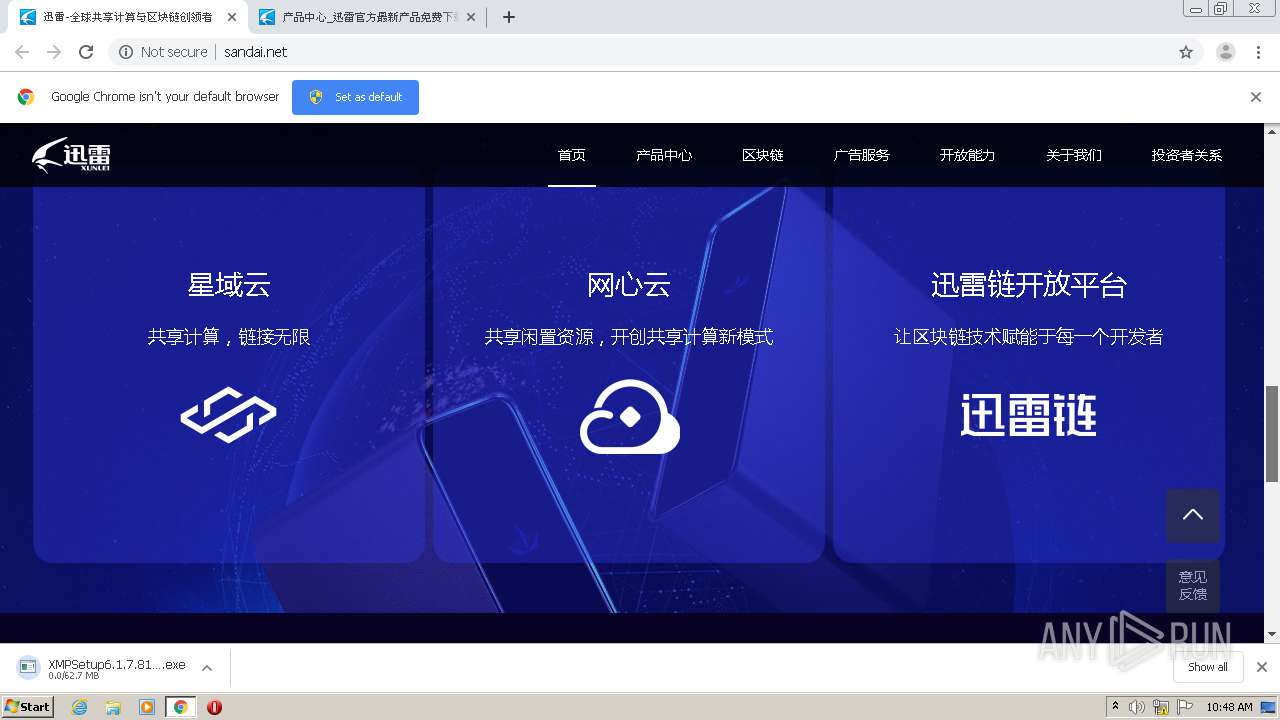Click the 迅雷链开放平台 card title
This screenshot has height=720, width=1280.
[1029, 285]
